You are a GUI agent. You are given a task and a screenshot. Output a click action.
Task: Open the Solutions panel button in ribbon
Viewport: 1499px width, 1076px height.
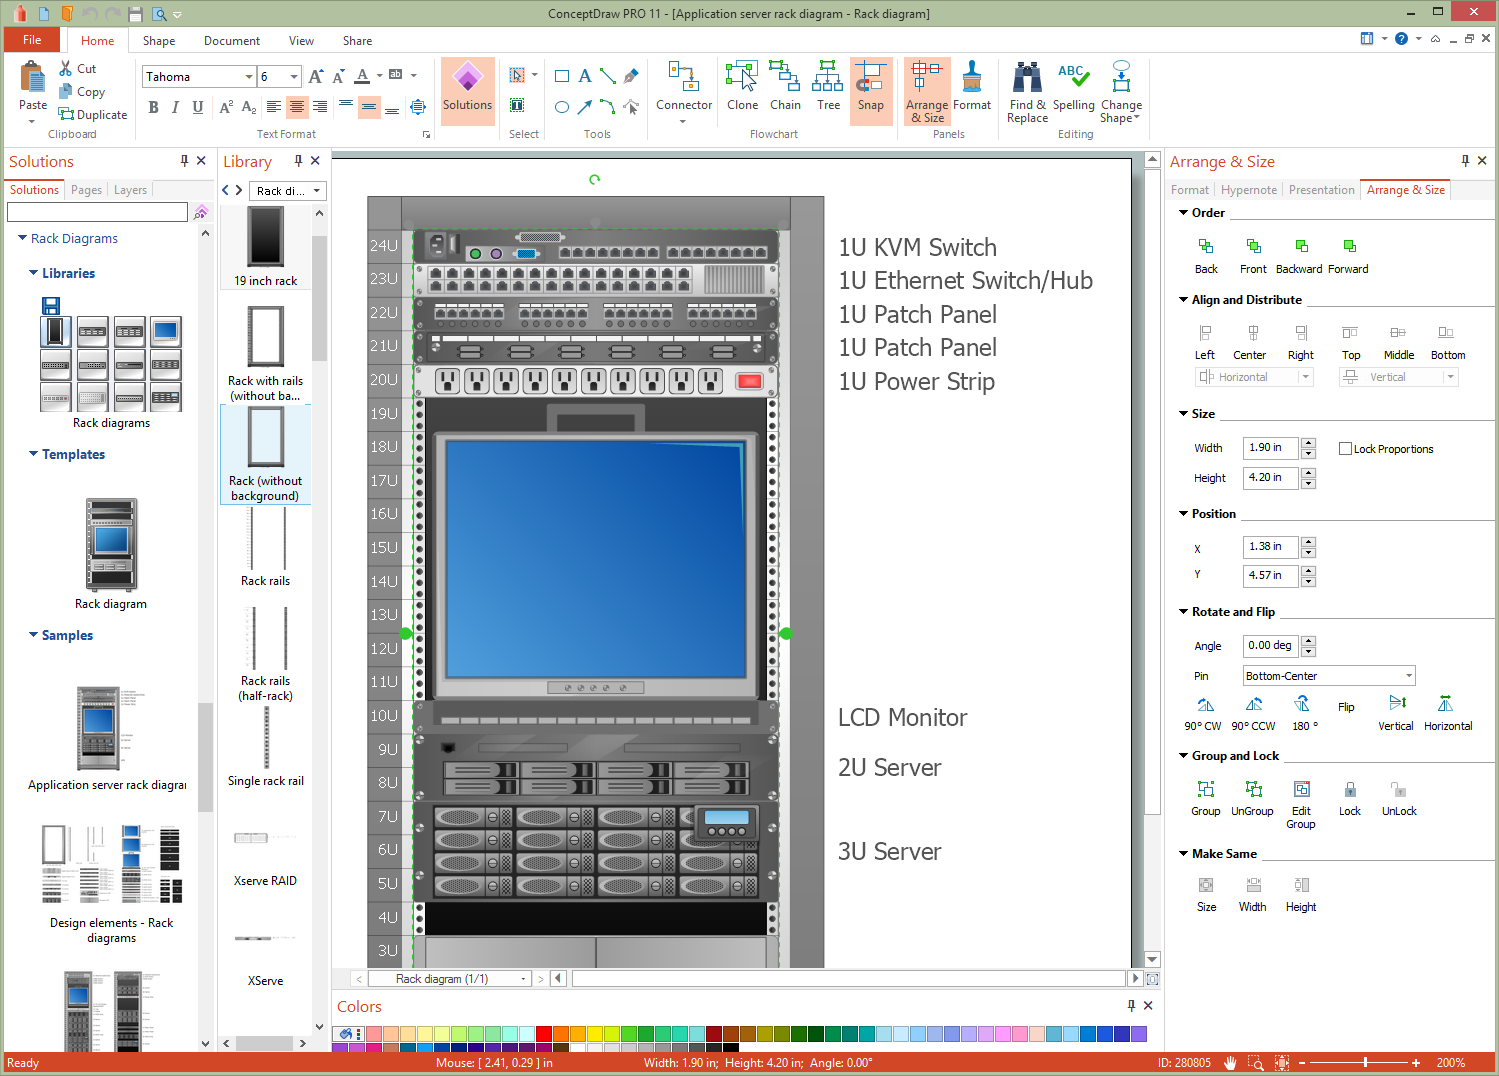click(x=467, y=90)
